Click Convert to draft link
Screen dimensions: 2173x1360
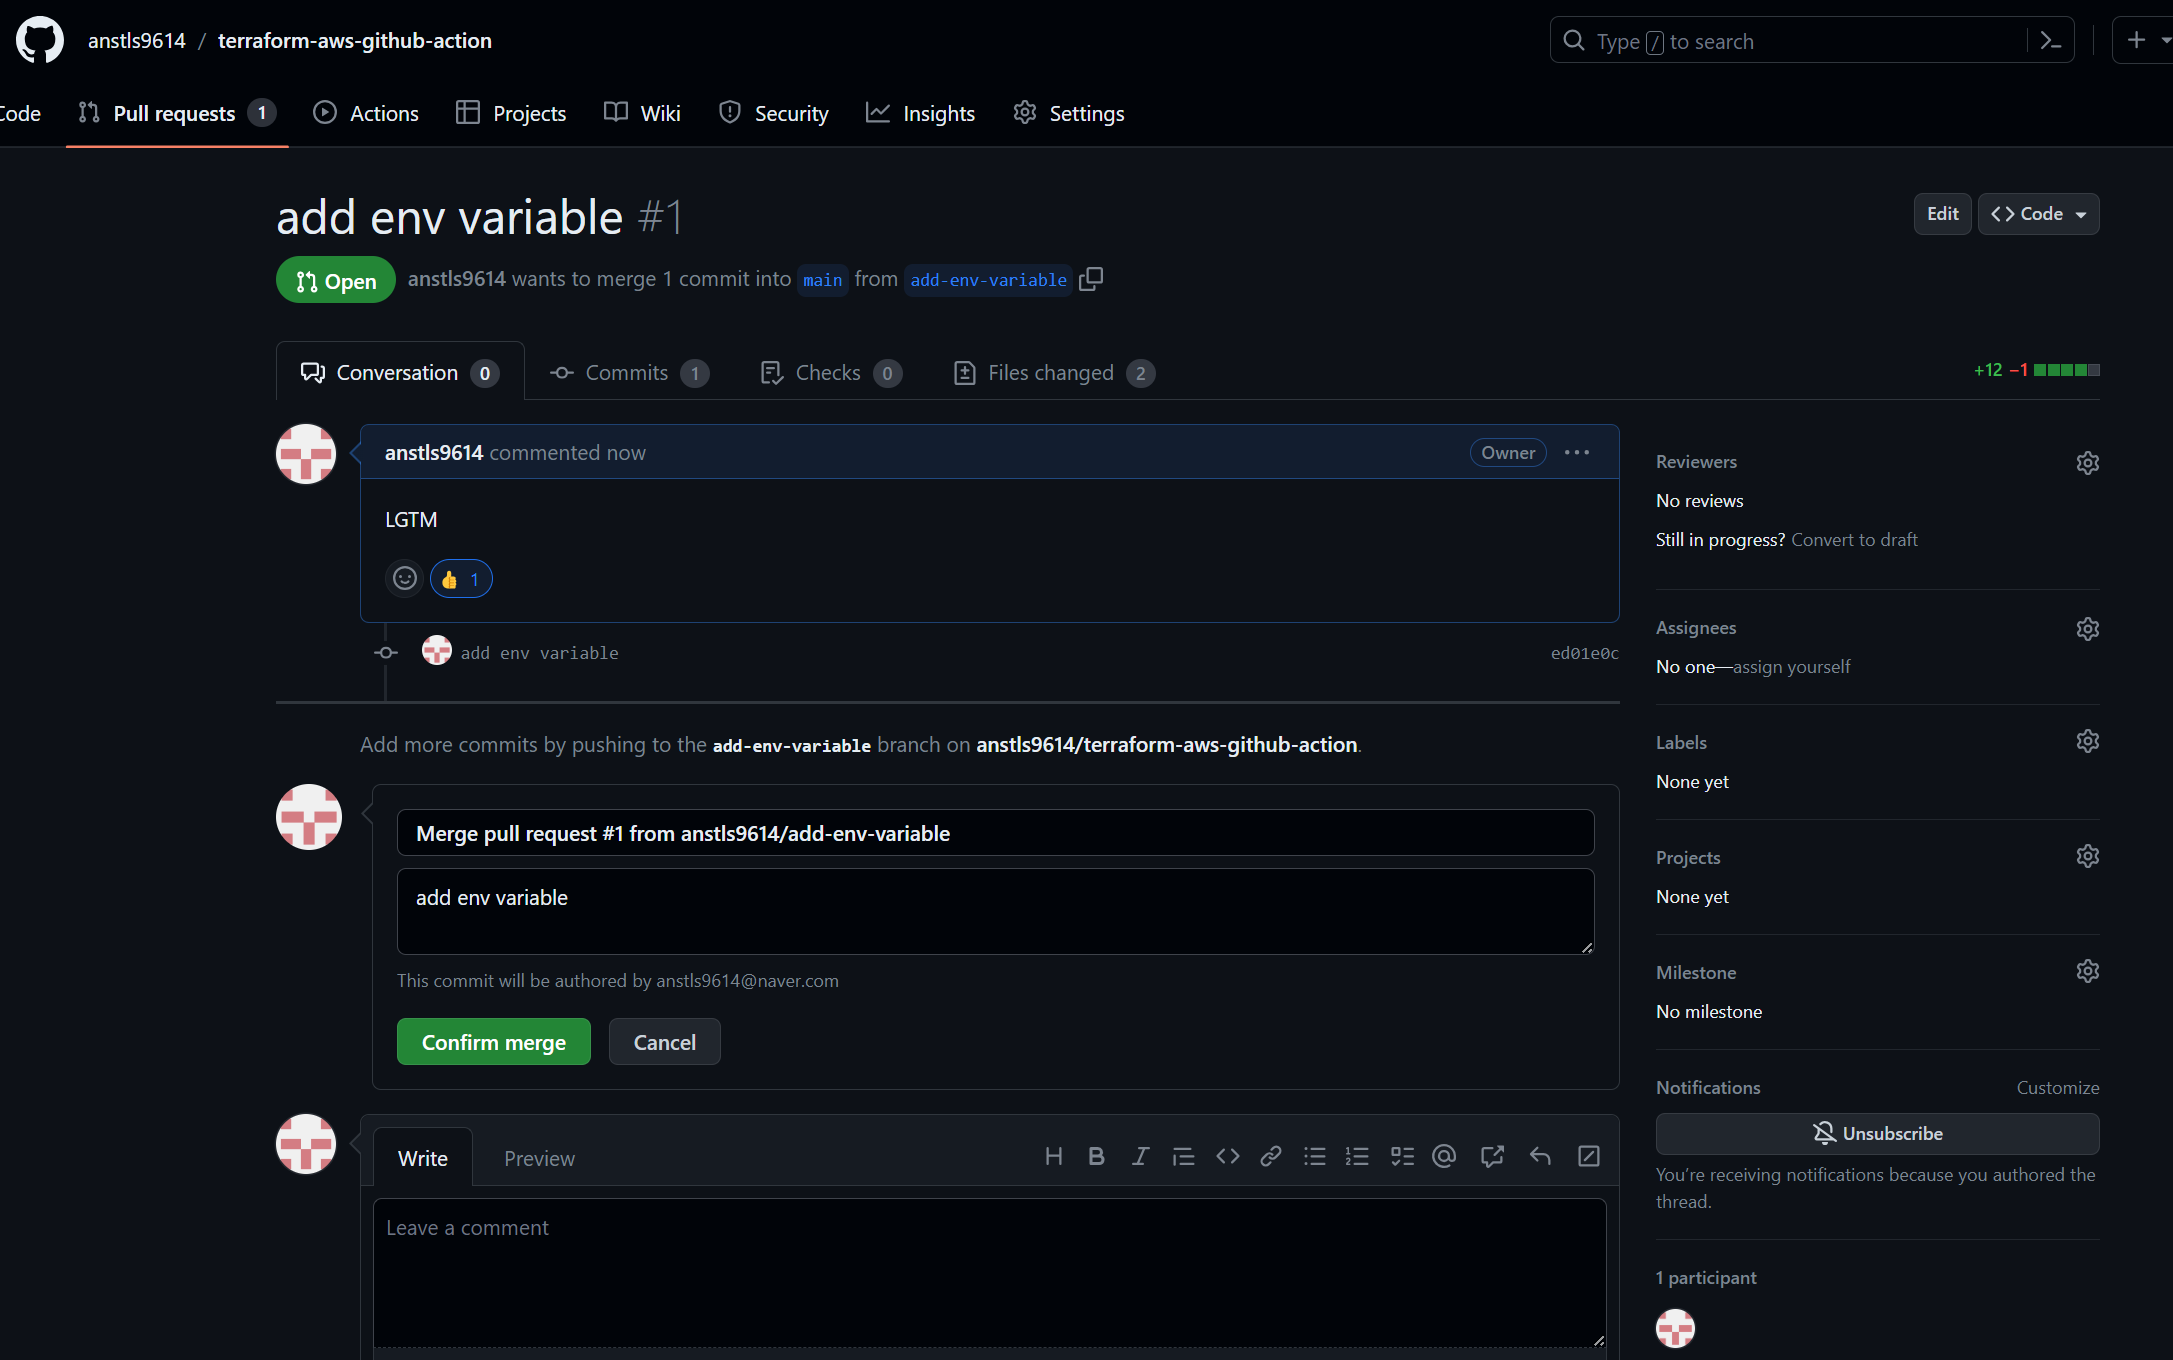coord(1854,540)
